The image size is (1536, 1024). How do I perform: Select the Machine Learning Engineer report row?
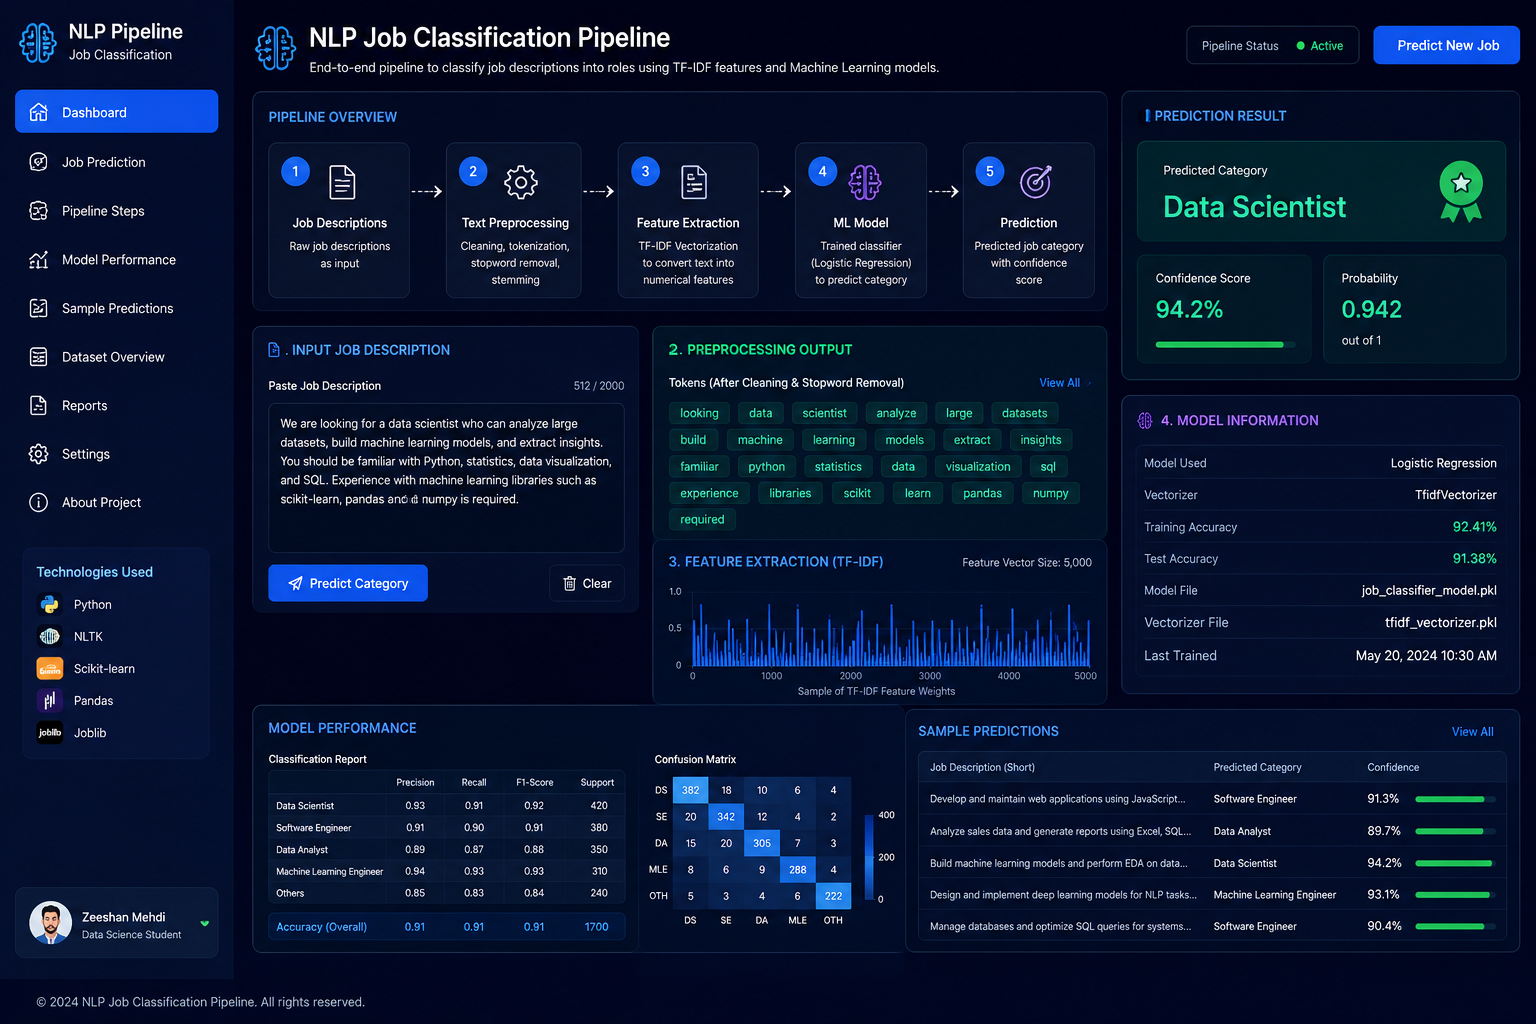pos(446,871)
